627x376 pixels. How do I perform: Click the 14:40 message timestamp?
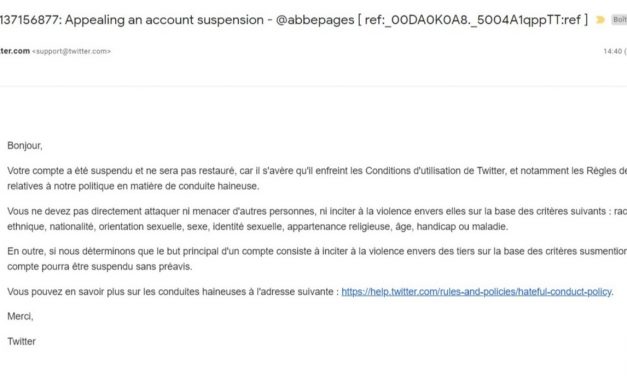point(613,51)
